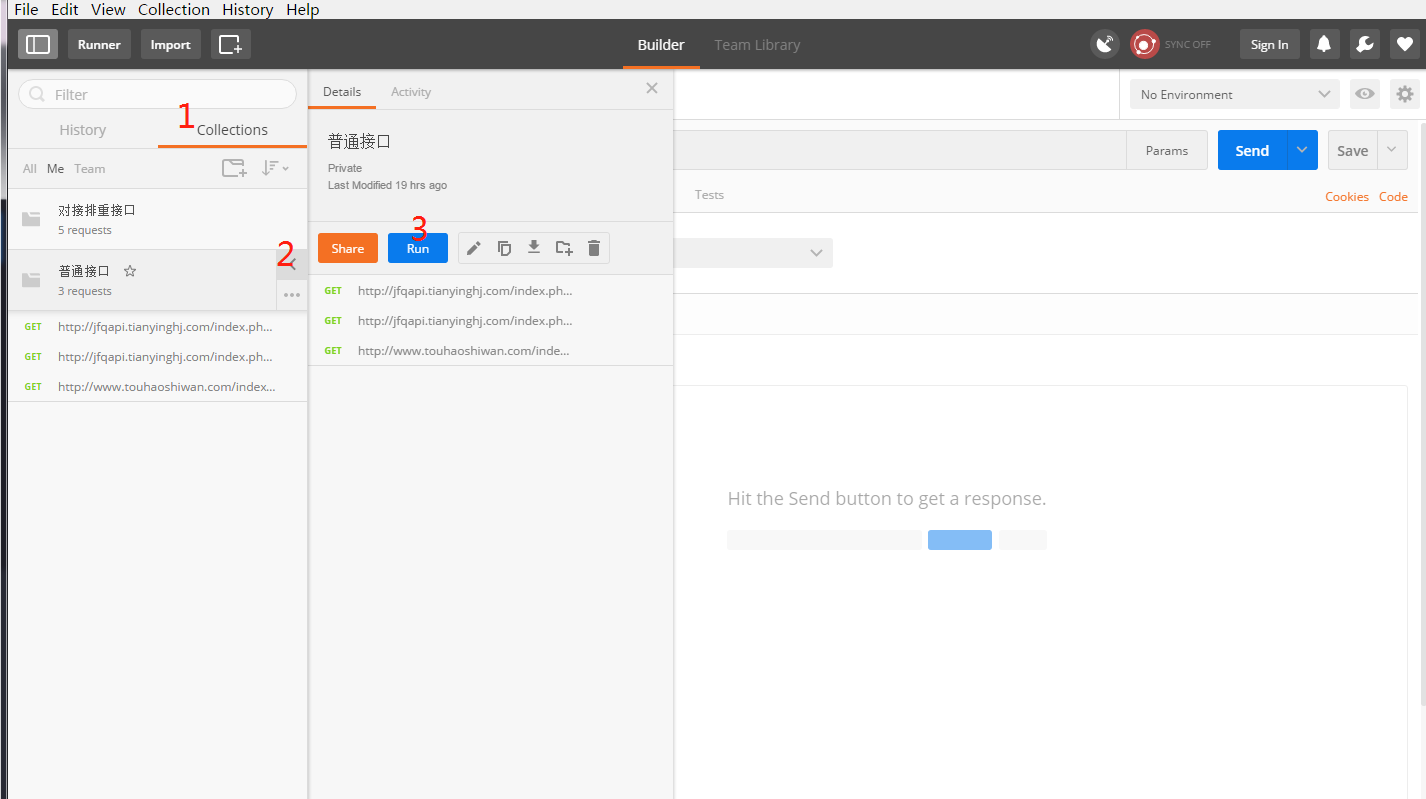
Task: Filter collections by Me
Action: (56, 168)
